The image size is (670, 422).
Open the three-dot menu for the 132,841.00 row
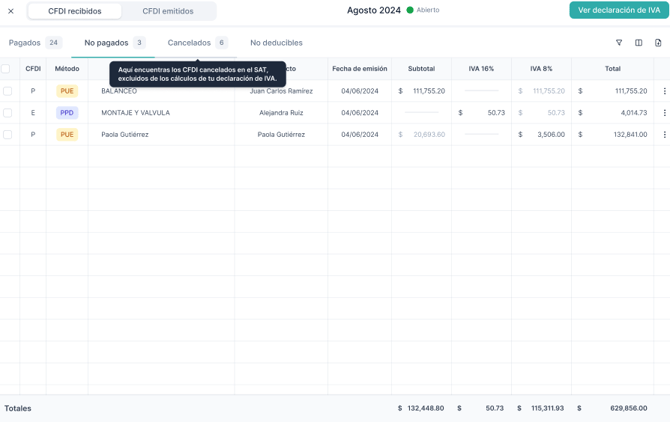[x=664, y=134]
